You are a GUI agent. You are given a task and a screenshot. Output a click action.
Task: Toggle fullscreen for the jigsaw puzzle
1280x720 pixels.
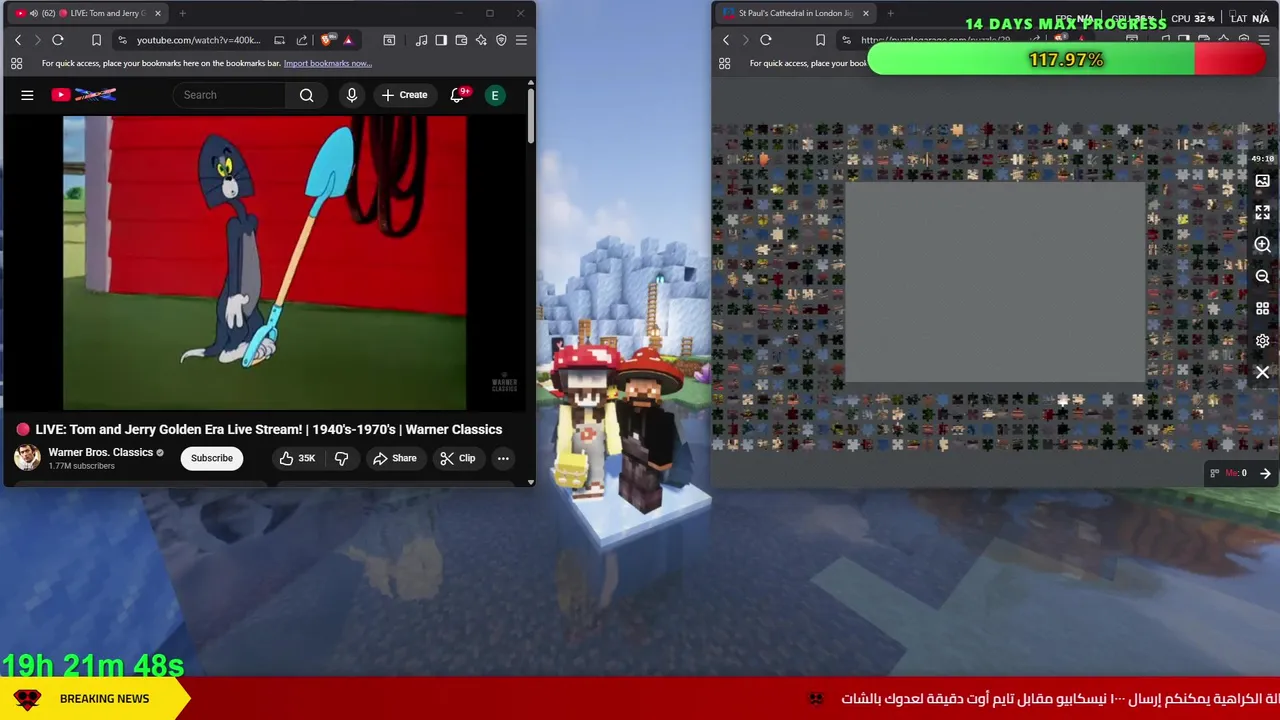click(x=1262, y=213)
